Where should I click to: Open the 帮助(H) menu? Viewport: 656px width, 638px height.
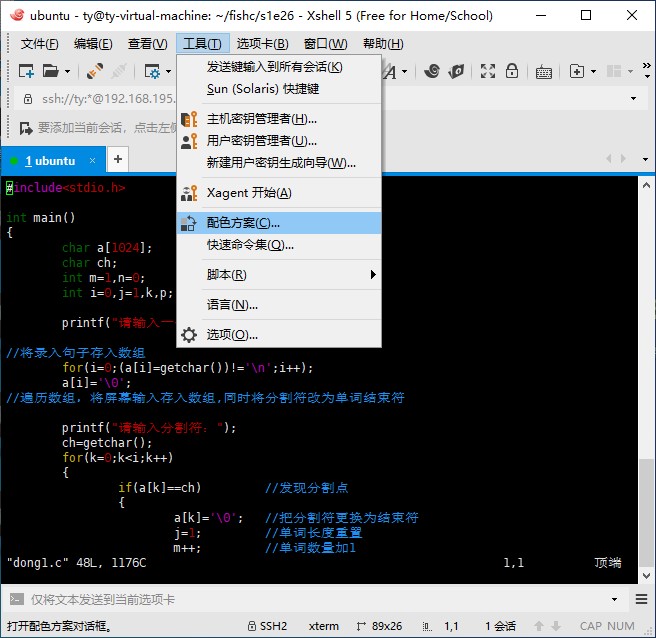[383, 44]
